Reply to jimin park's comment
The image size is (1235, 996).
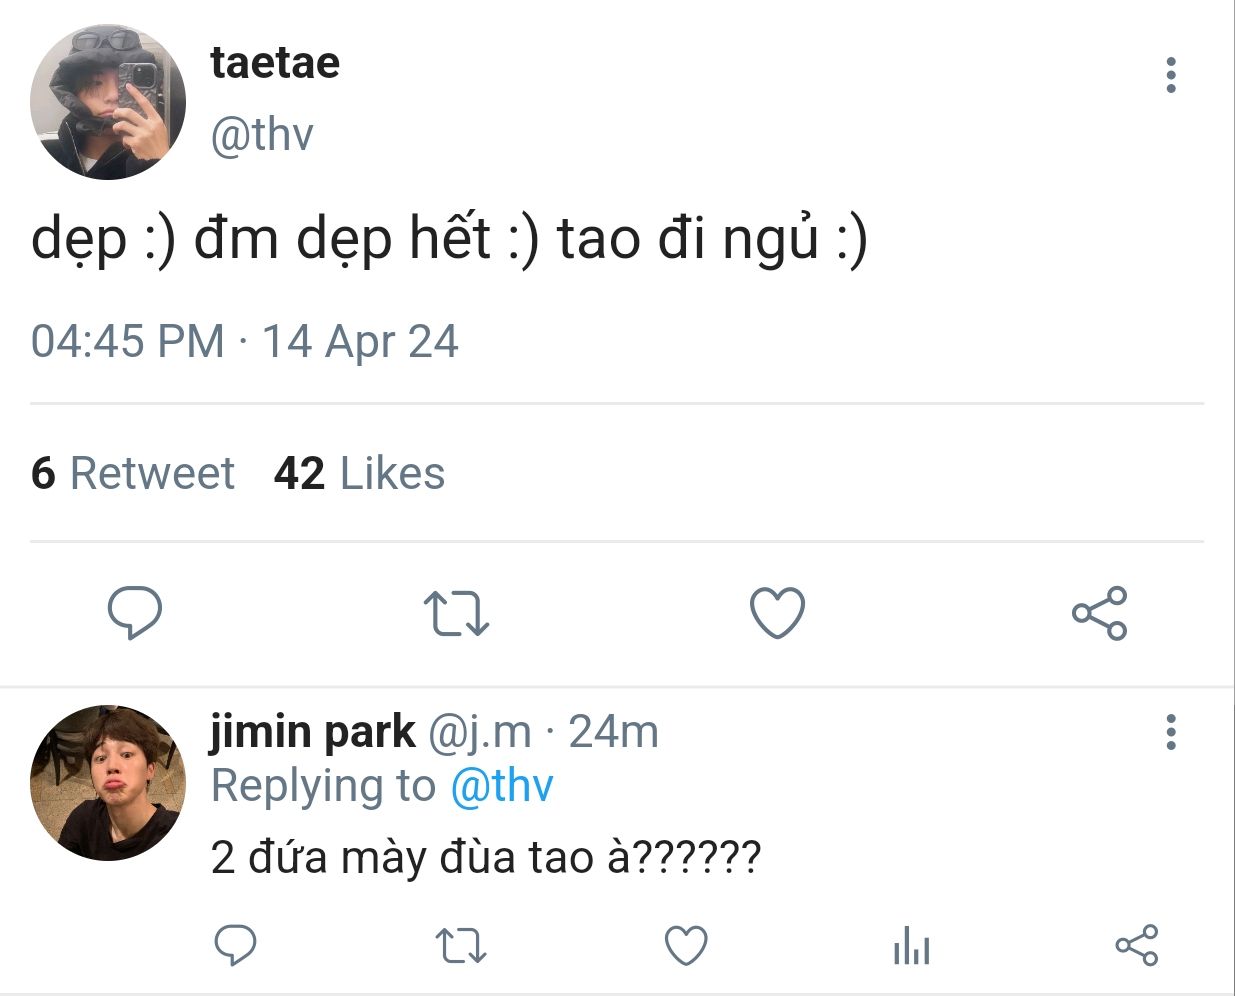tap(236, 945)
